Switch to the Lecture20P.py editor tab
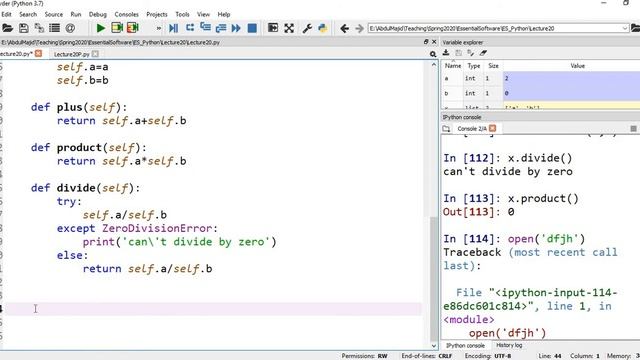This screenshot has width=640, height=360. click(x=71, y=54)
